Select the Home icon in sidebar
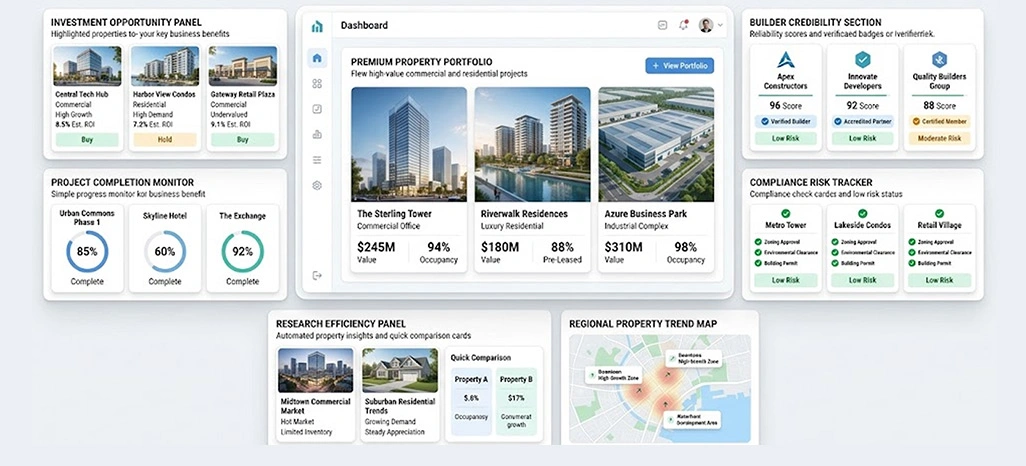The width and height of the screenshot is (1026, 466). pyautogui.click(x=317, y=58)
